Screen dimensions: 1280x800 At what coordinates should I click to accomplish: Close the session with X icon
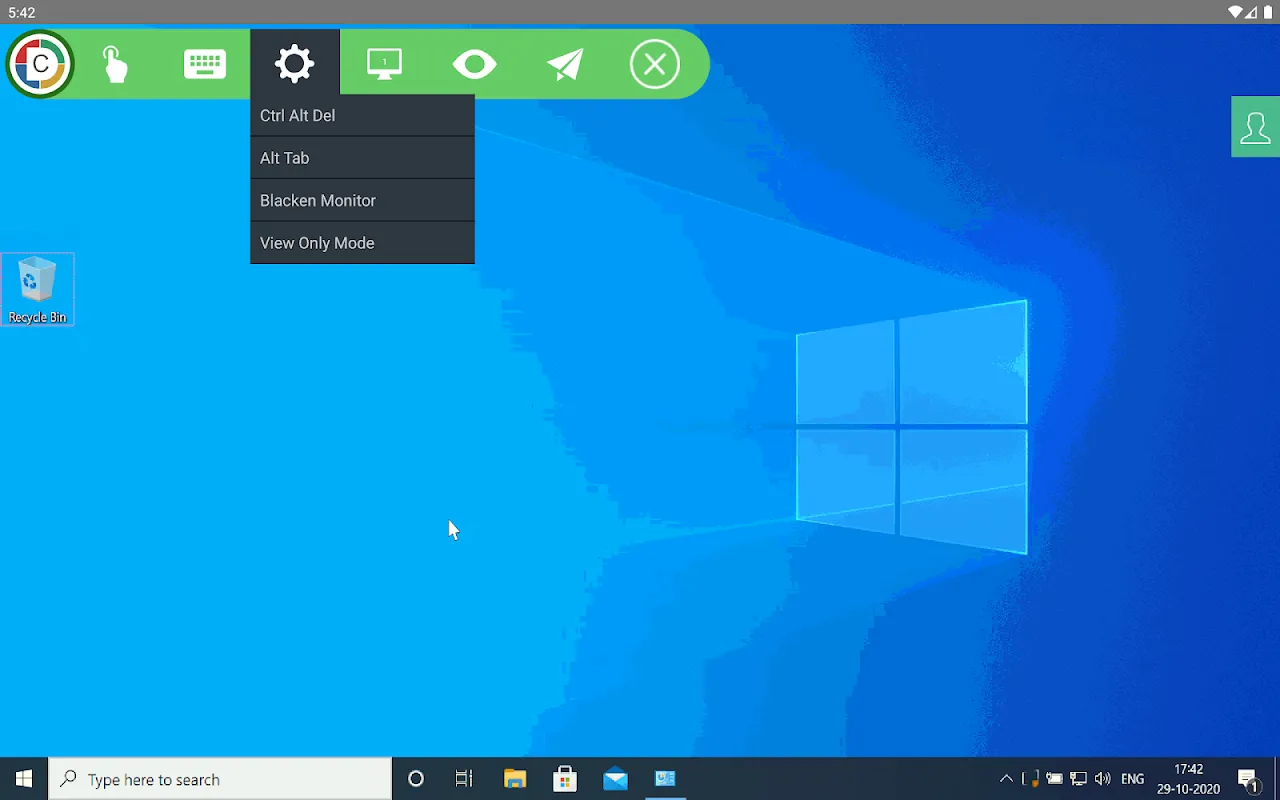pos(654,65)
